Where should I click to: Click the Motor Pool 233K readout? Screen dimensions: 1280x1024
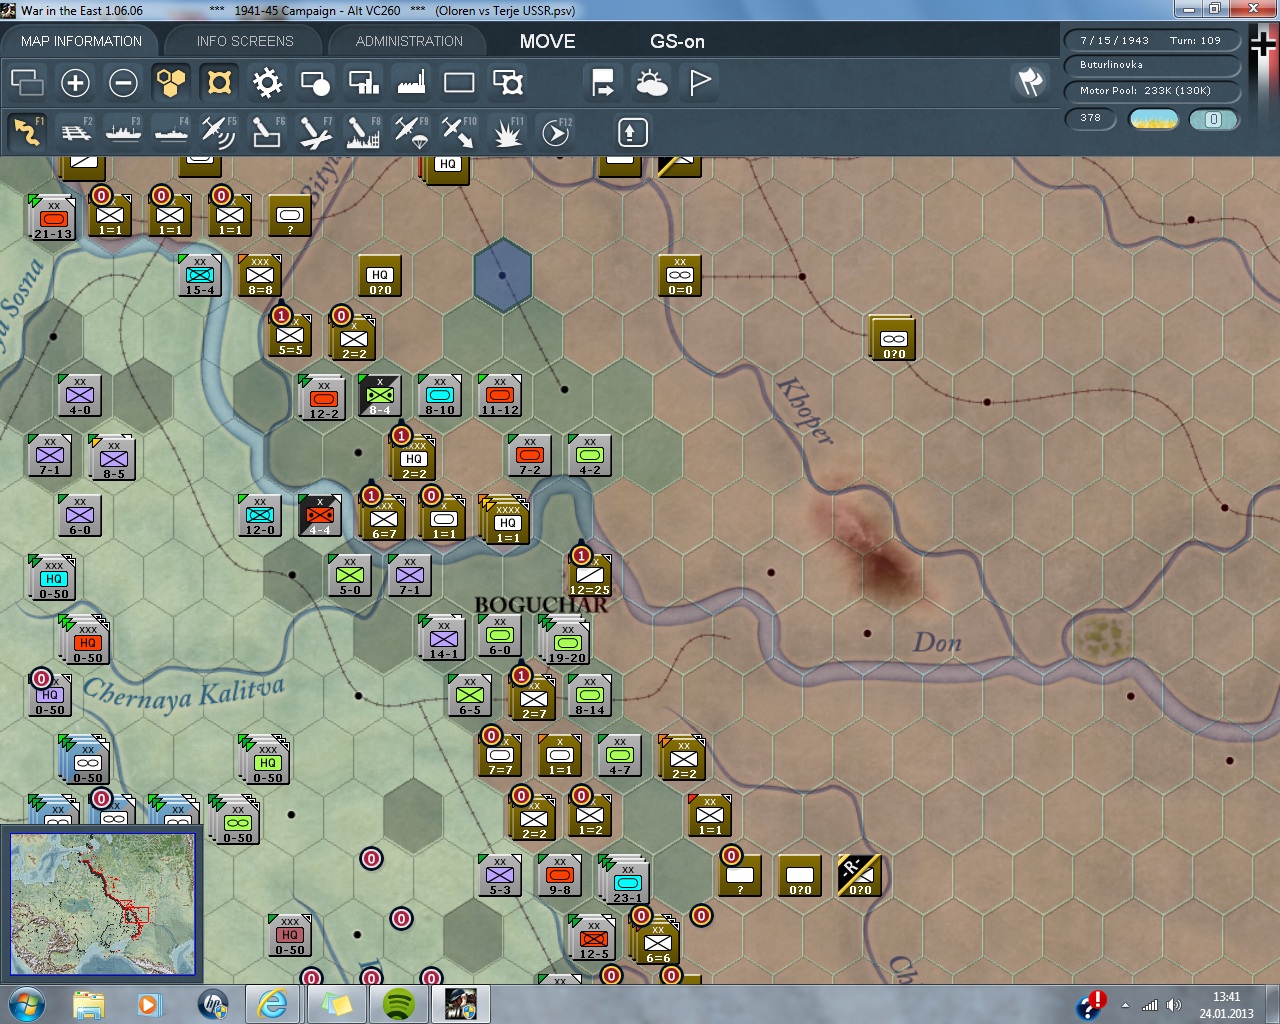(x=1151, y=91)
